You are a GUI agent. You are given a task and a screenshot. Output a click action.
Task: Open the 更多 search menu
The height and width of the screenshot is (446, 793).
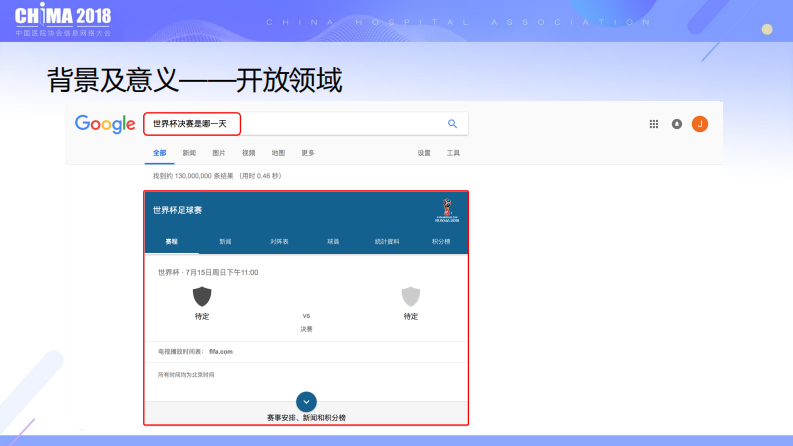pyautogui.click(x=308, y=153)
